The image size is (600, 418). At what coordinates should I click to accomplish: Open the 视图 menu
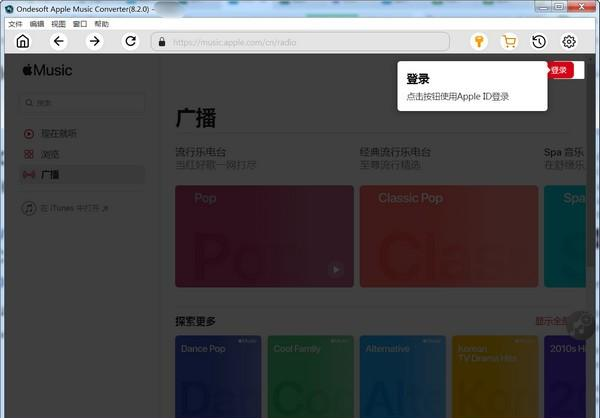click(x=58, y=24)
